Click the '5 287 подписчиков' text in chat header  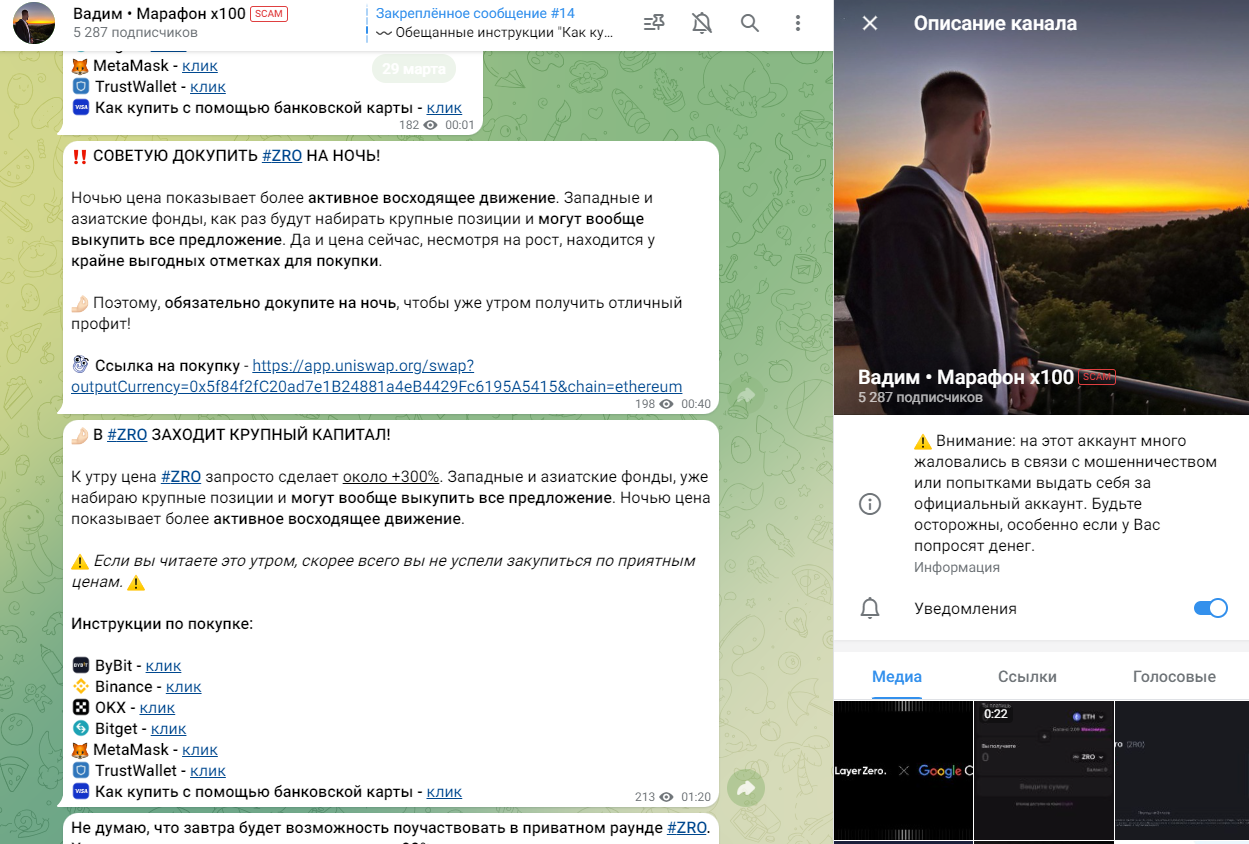135,33
